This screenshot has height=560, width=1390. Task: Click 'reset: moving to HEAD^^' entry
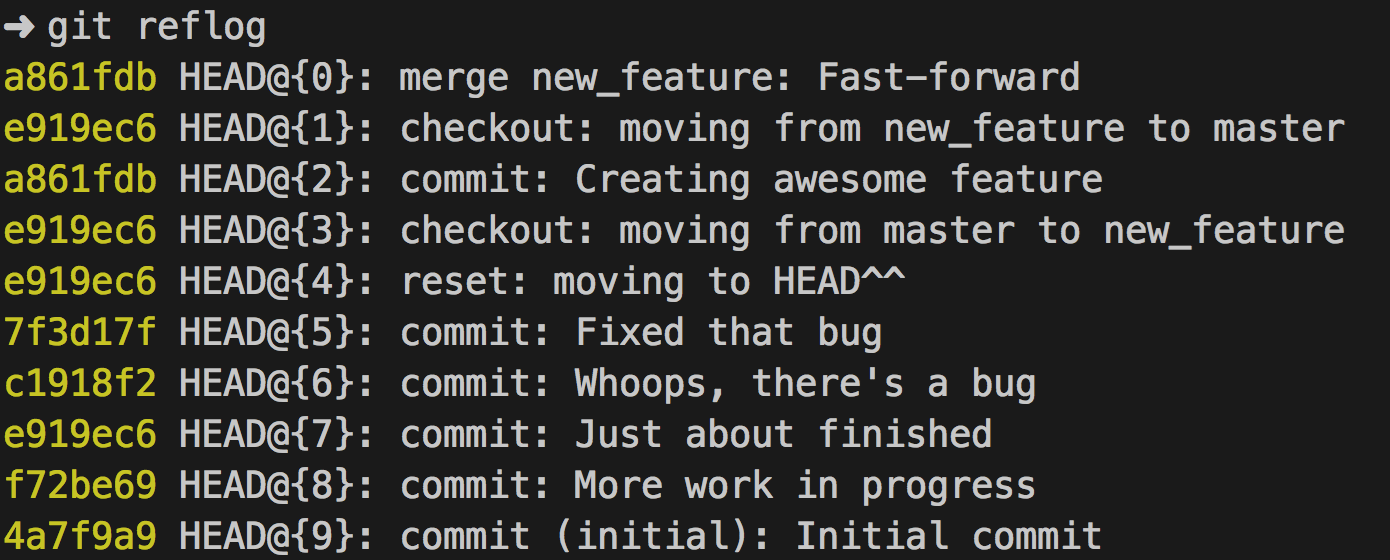click(653, 282)
